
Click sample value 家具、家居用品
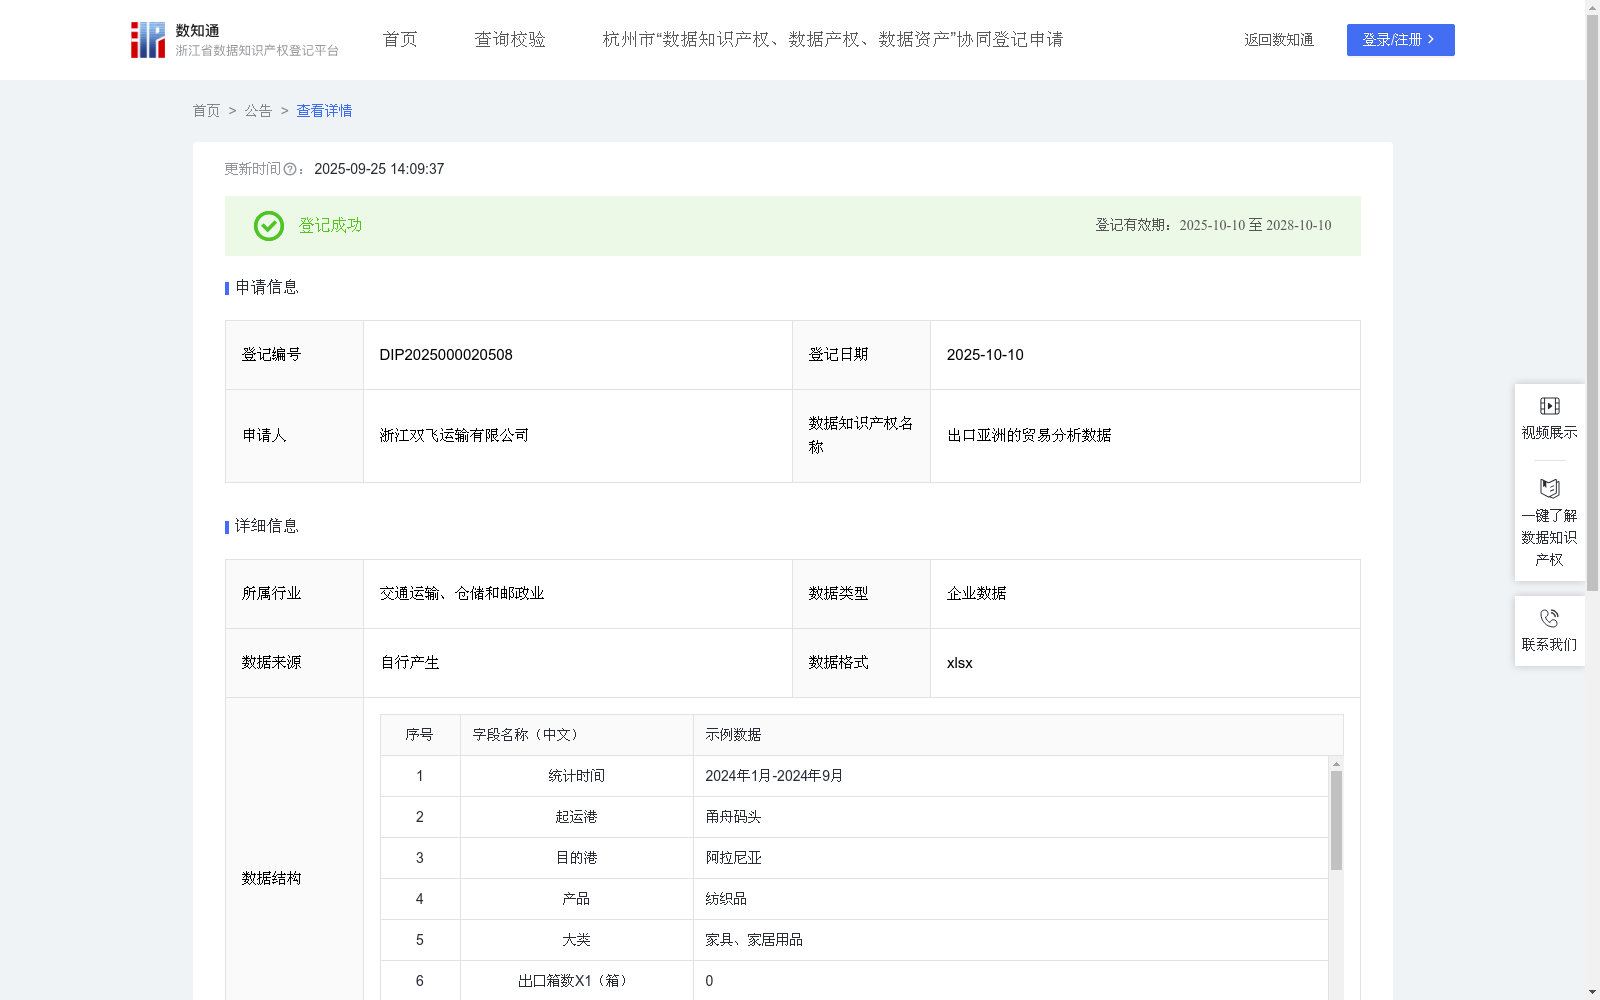coord(754,940)
